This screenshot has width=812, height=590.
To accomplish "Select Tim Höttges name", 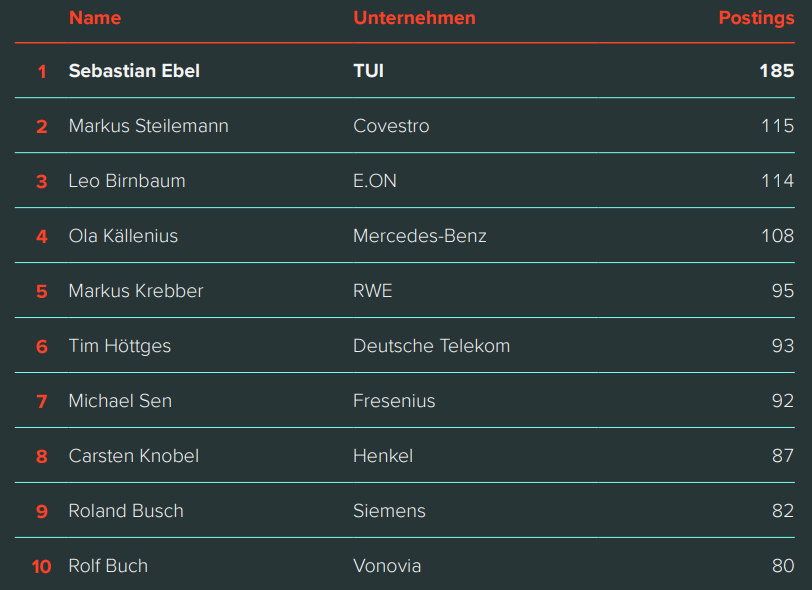I will coord(120,346).
